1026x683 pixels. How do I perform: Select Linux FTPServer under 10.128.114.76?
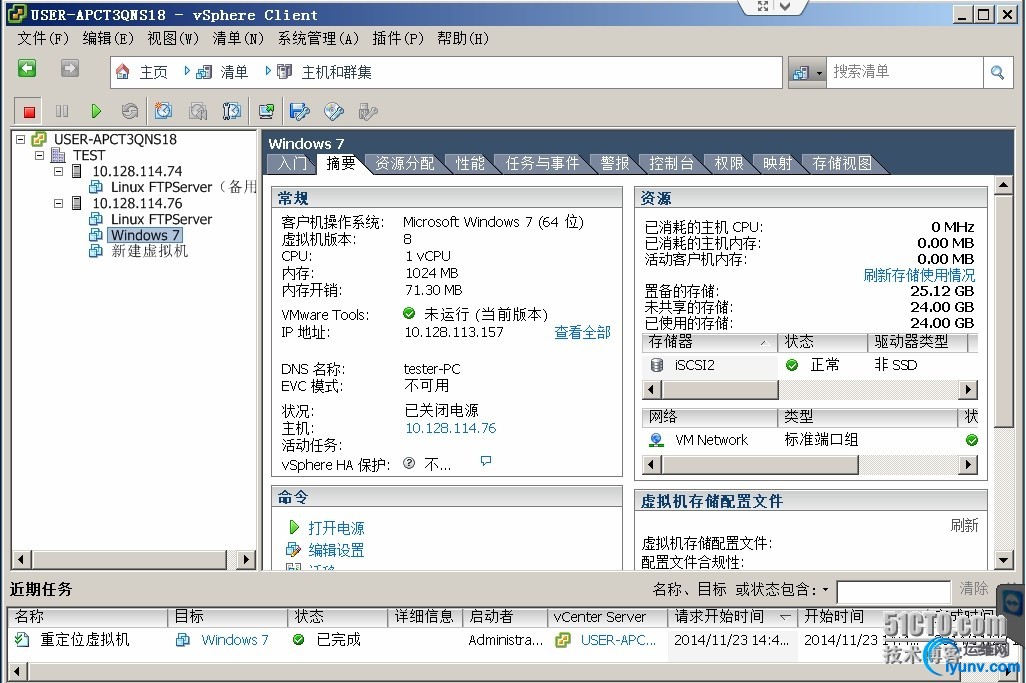(x=161, y=219)
